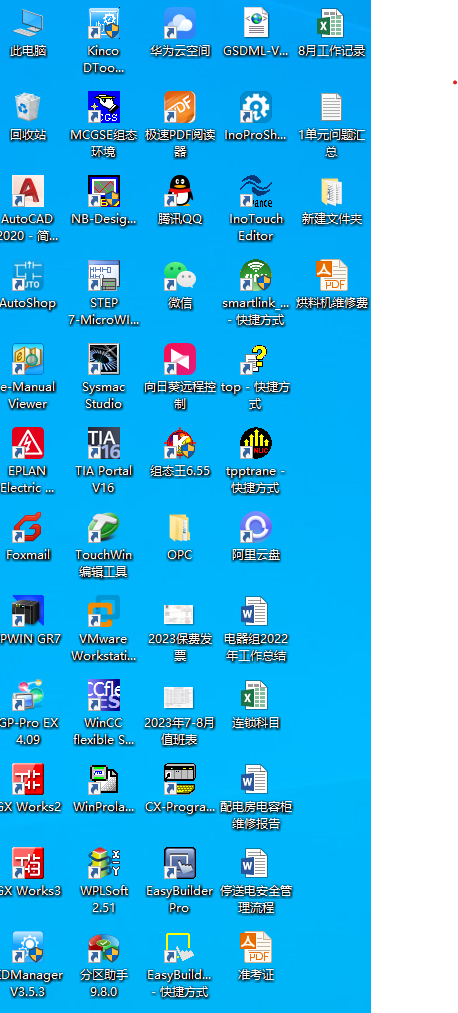The image size is (458, 1013).
Task: Select the 微信 WeChat icon
Action: tap(180, 276)
